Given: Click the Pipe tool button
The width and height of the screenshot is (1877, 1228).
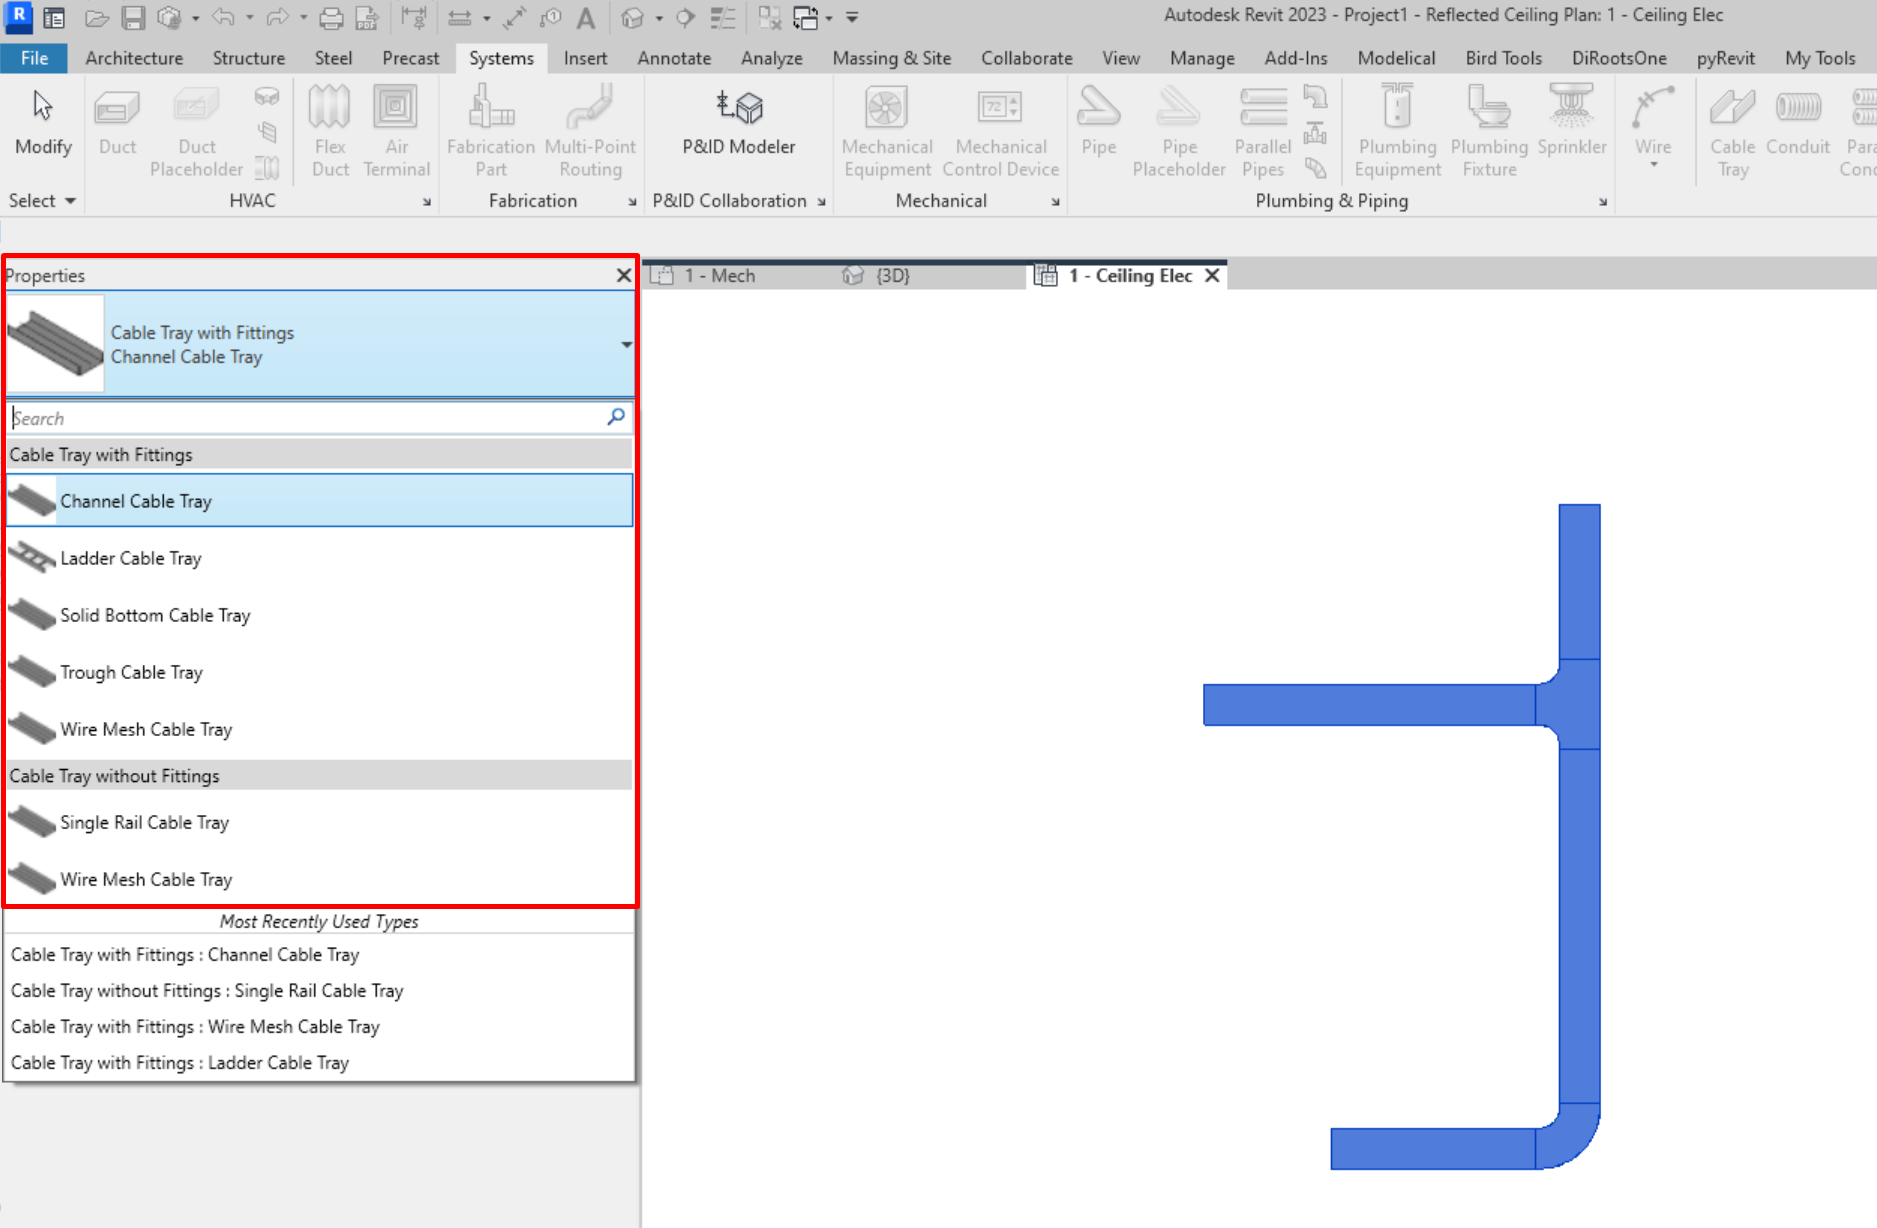Looking at the screenshot, I should coord(1098,122).
